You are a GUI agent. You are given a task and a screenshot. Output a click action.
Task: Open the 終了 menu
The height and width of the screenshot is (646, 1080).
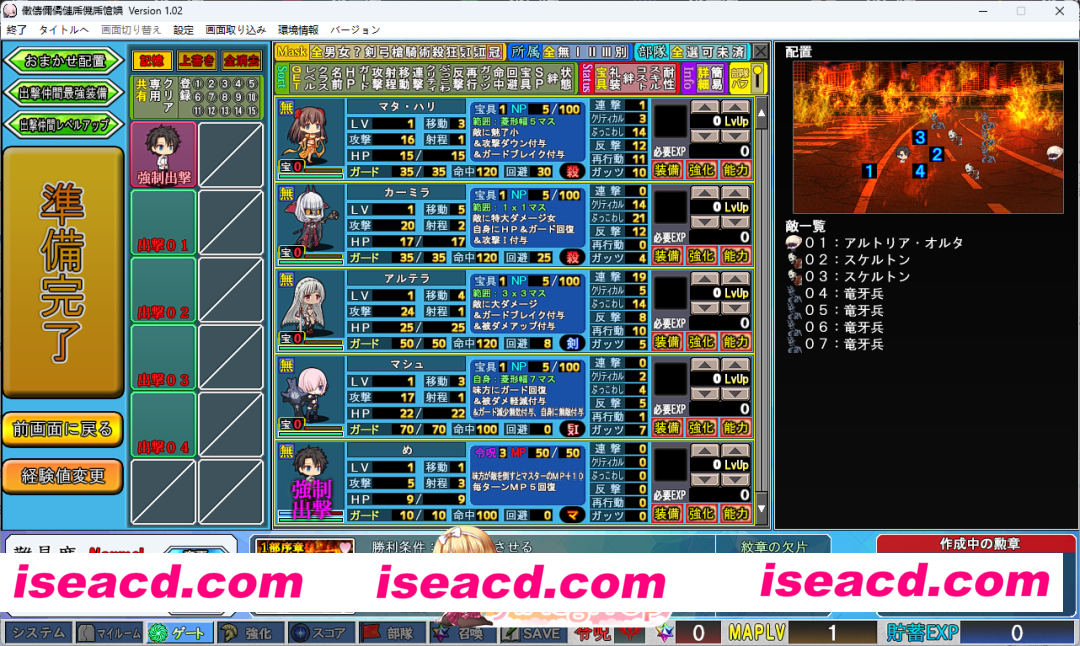(x=17, y=30)
